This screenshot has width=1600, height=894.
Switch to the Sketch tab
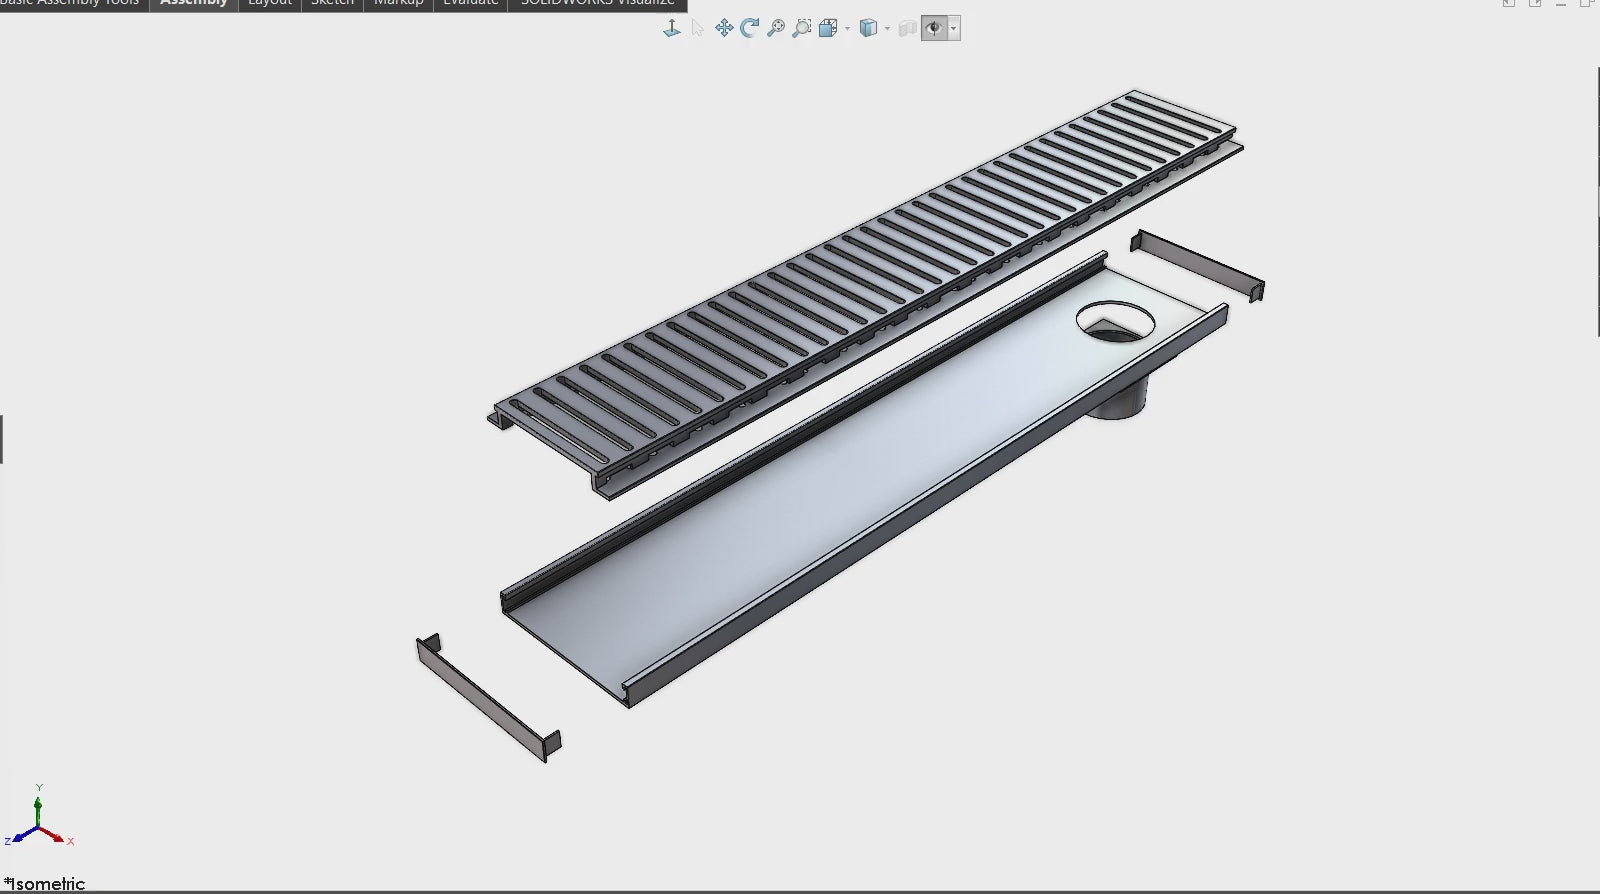(332, 3)
